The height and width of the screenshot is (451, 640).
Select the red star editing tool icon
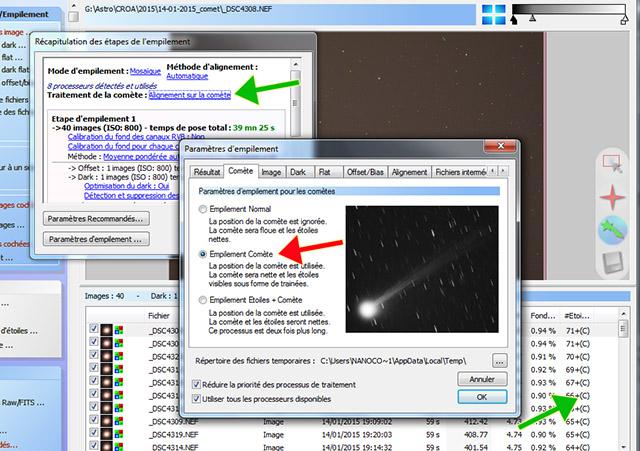coord(613,197)
